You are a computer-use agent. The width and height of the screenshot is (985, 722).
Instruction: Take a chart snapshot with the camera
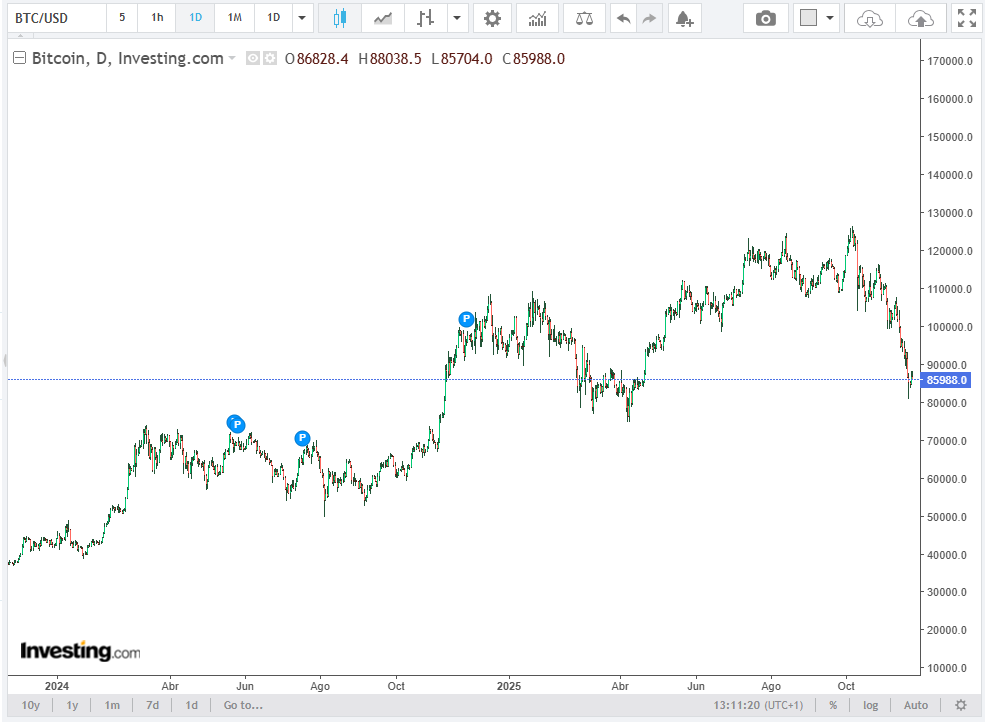[x=766, y=17]
